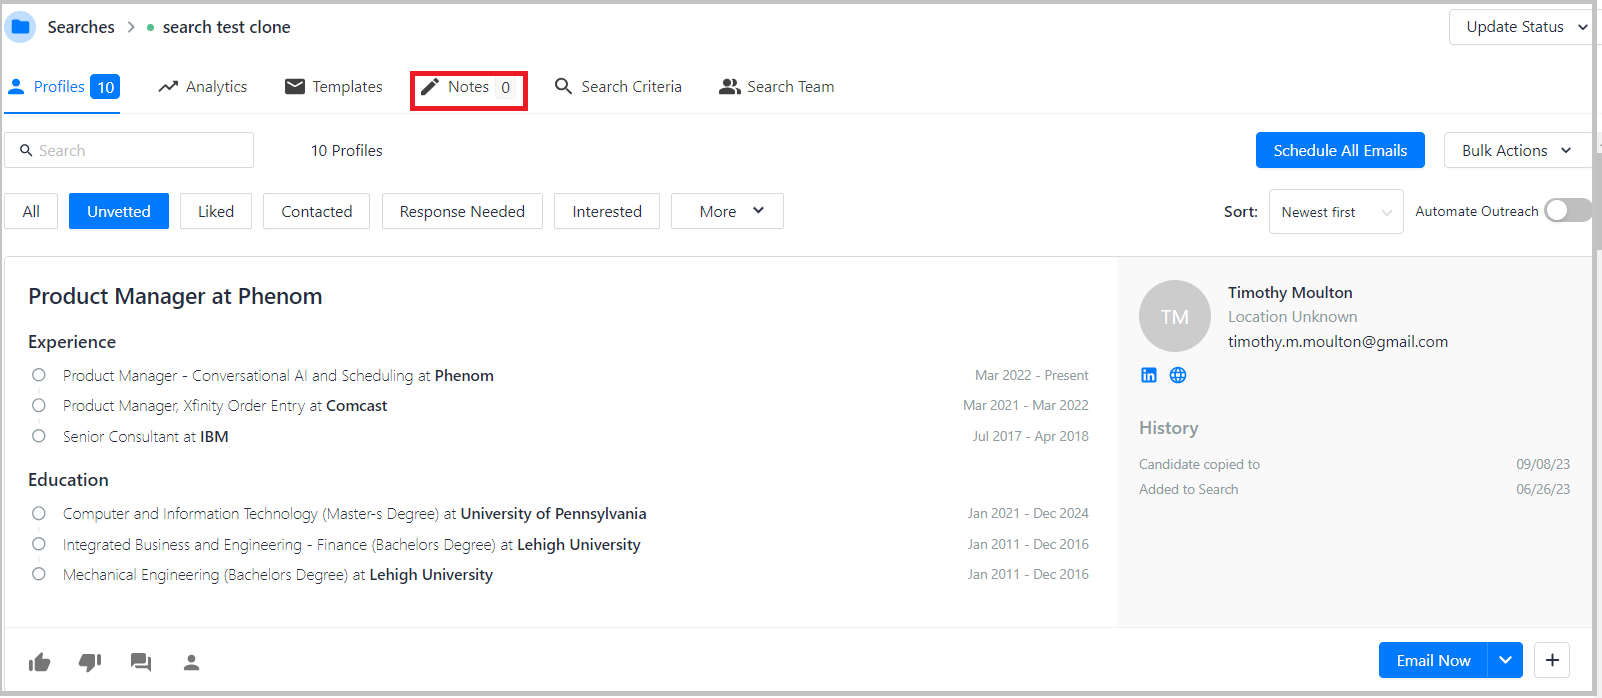Expand the More filters dropdown
The image size is (1602, 698).
coord(727,211)
